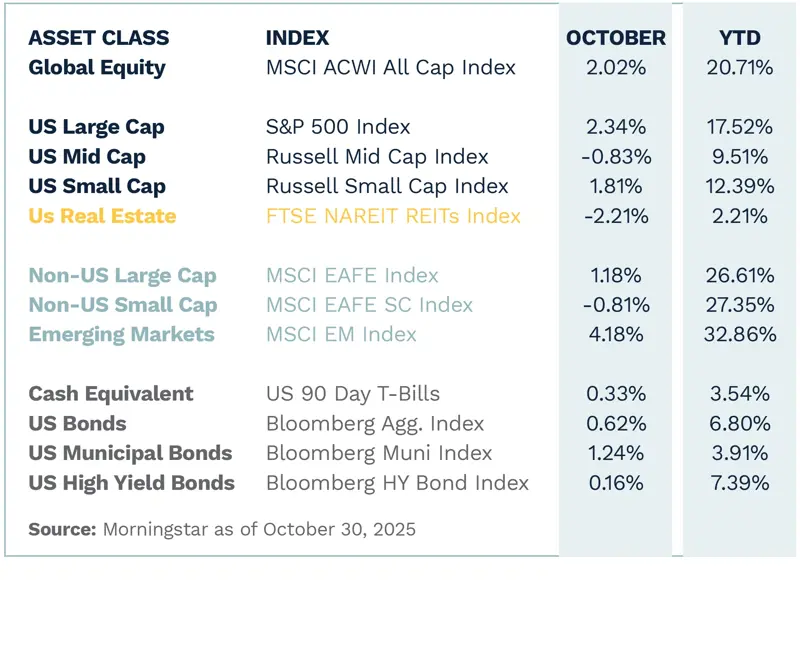Viewport: 800px width, 652px height.
Task: Select the US Large Cap label
Action: tap(96, 127)
